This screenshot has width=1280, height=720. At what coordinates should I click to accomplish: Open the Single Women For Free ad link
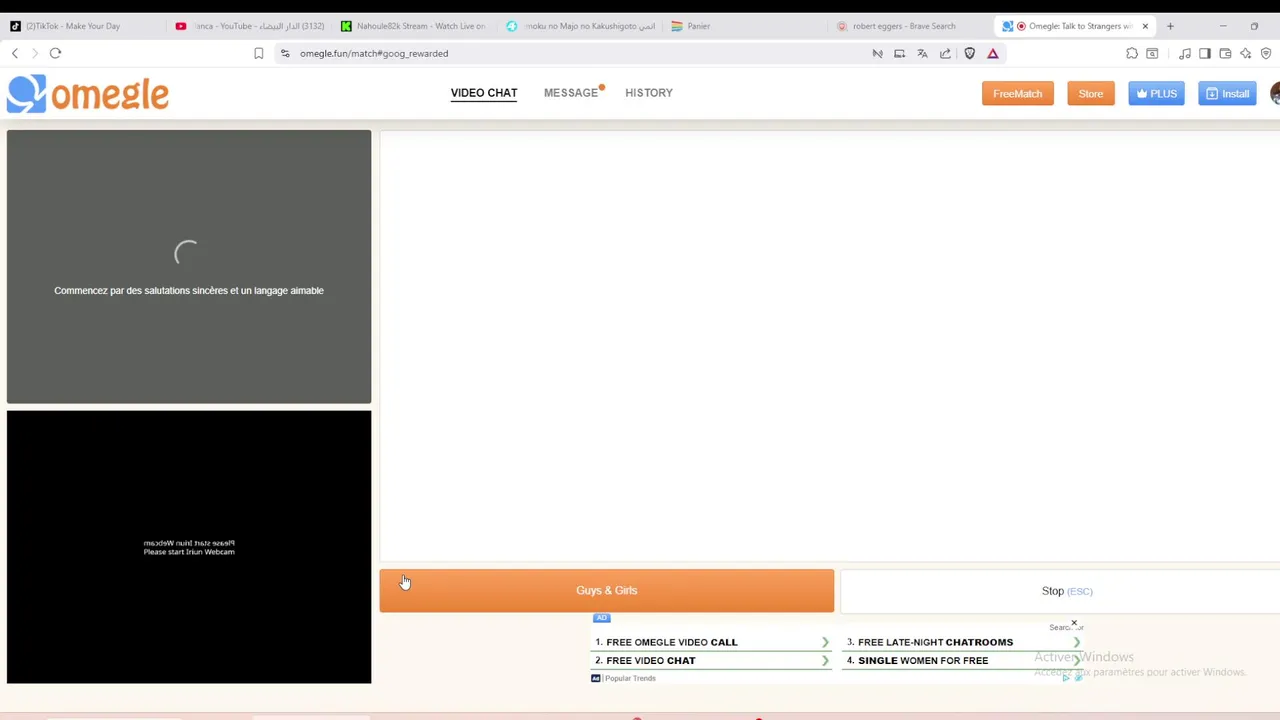click(962, 660)
